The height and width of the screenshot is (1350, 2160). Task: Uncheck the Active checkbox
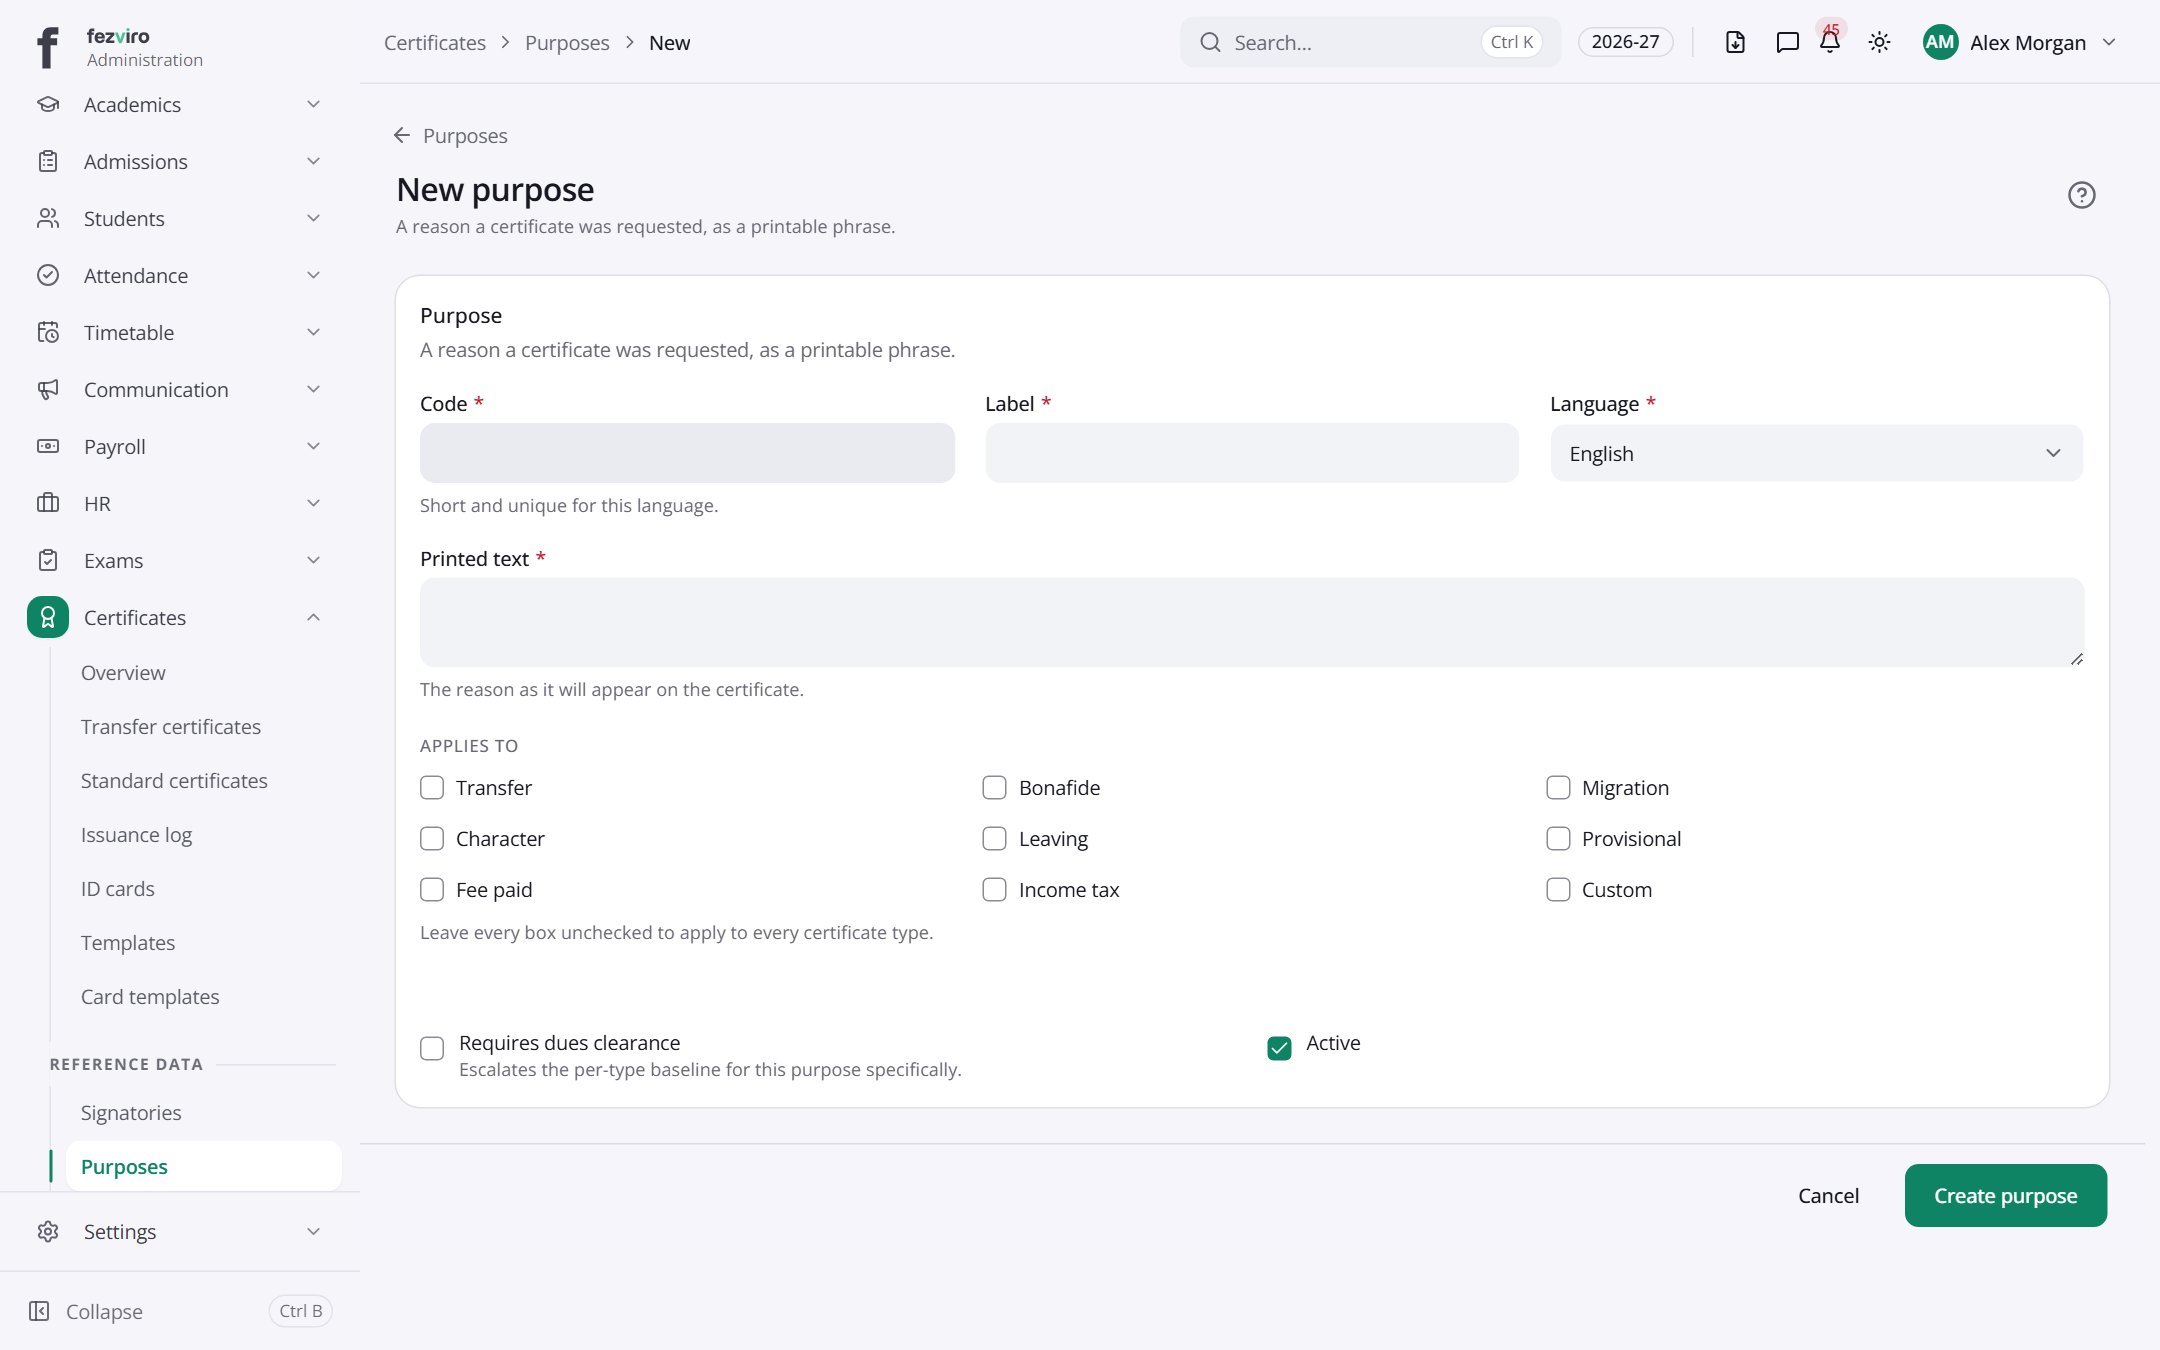(x=1279, y=1049)
